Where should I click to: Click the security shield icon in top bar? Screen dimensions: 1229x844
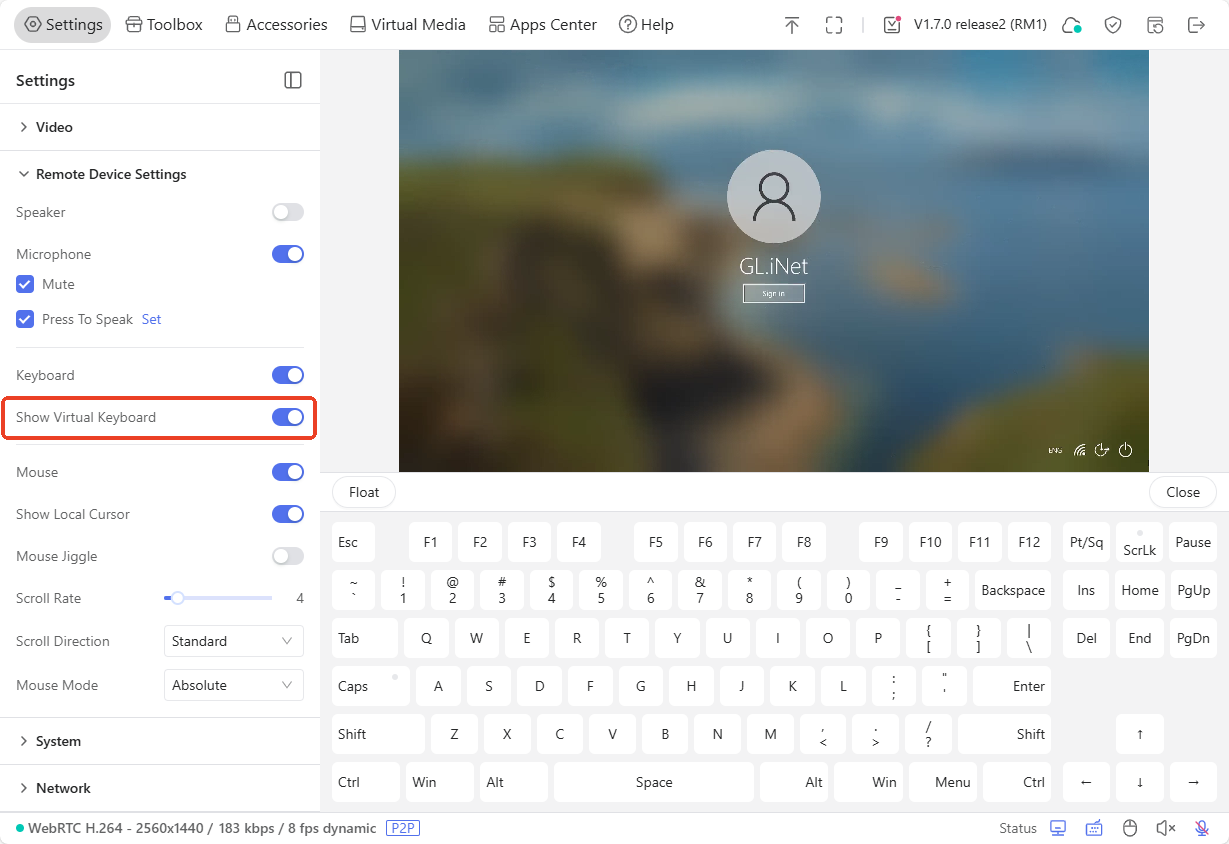click(1113, 24)
